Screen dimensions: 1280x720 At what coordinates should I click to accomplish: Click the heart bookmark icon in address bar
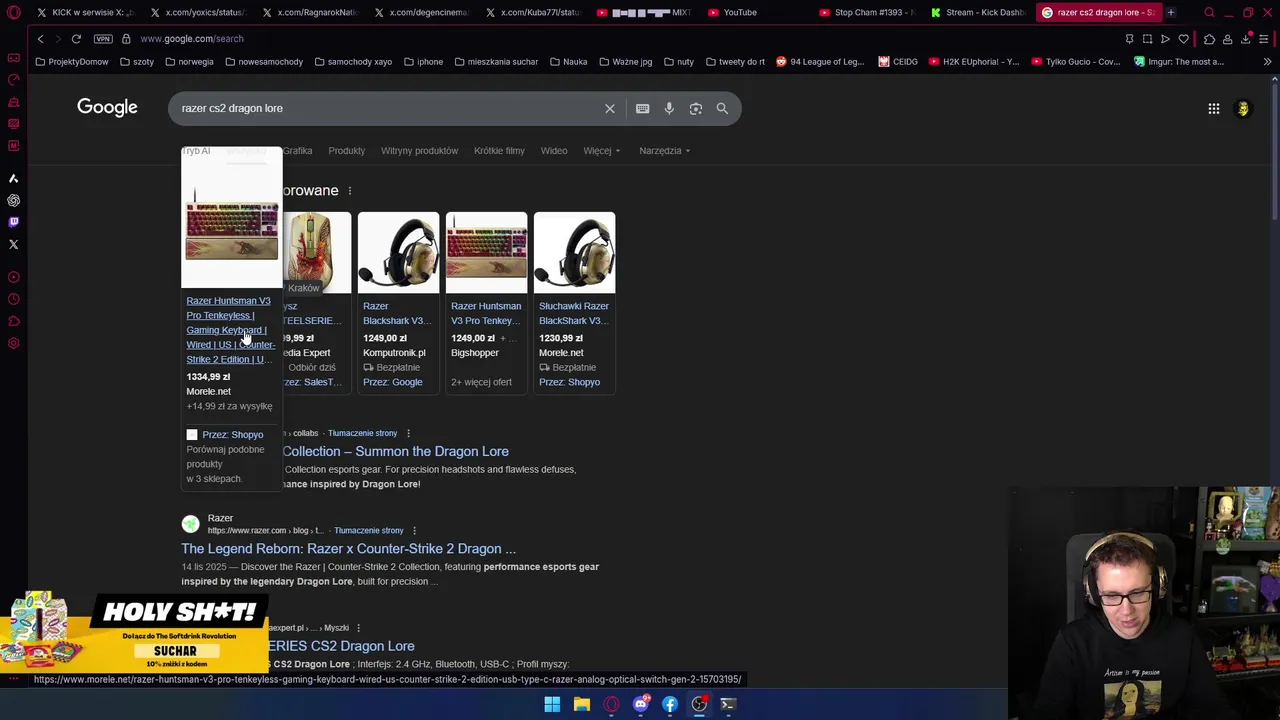[1184, 39]
